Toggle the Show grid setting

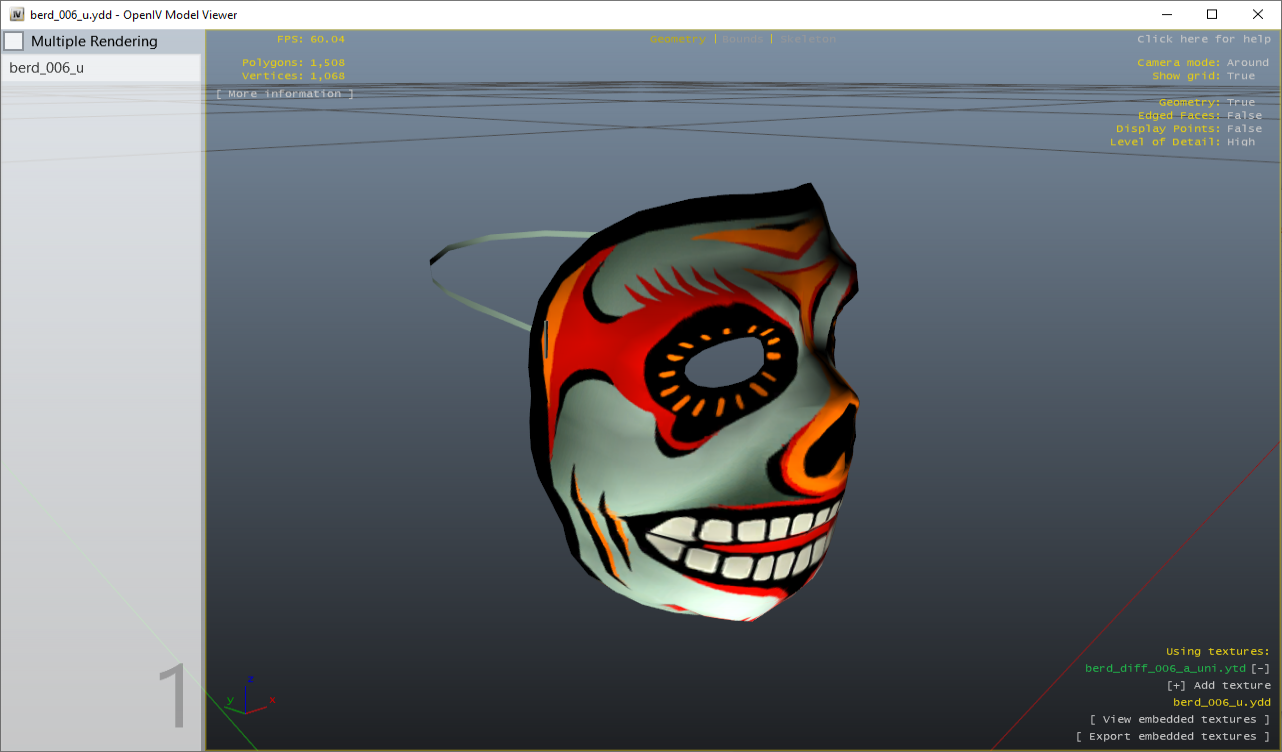(1240, 76)
